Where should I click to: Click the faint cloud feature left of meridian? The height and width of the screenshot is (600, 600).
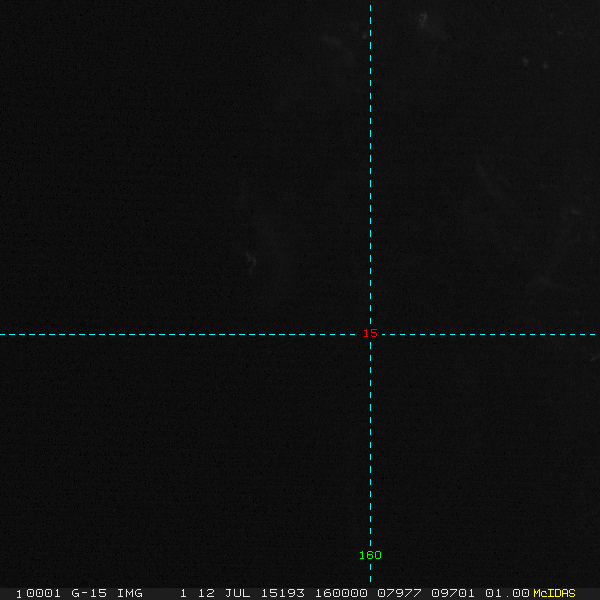click(250, 261)
